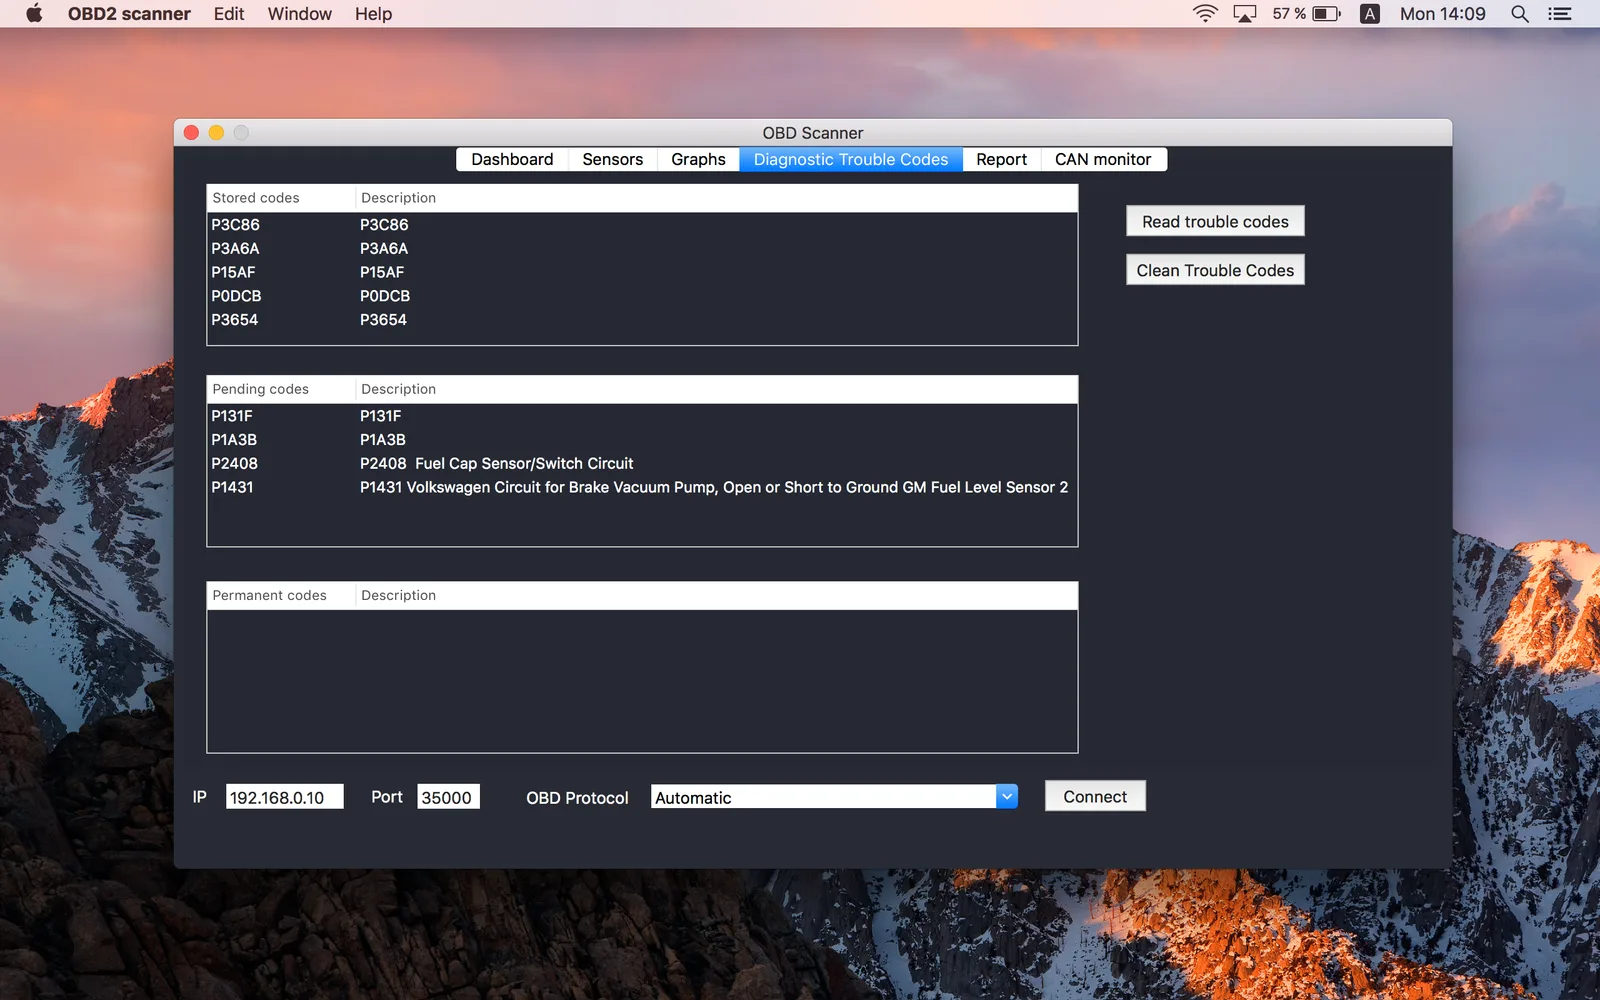Open the Graphs tab
Image resolution: width=1600 pixels, height=1000 pixels.
698,160
